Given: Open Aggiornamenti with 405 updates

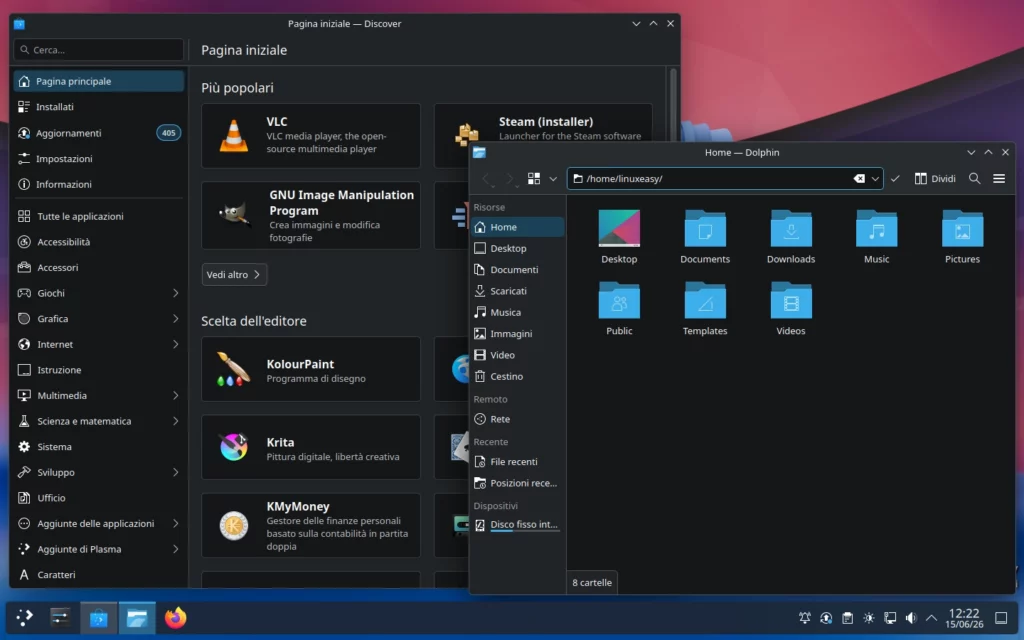Looking at the screenshot, I should click(99, 133).
